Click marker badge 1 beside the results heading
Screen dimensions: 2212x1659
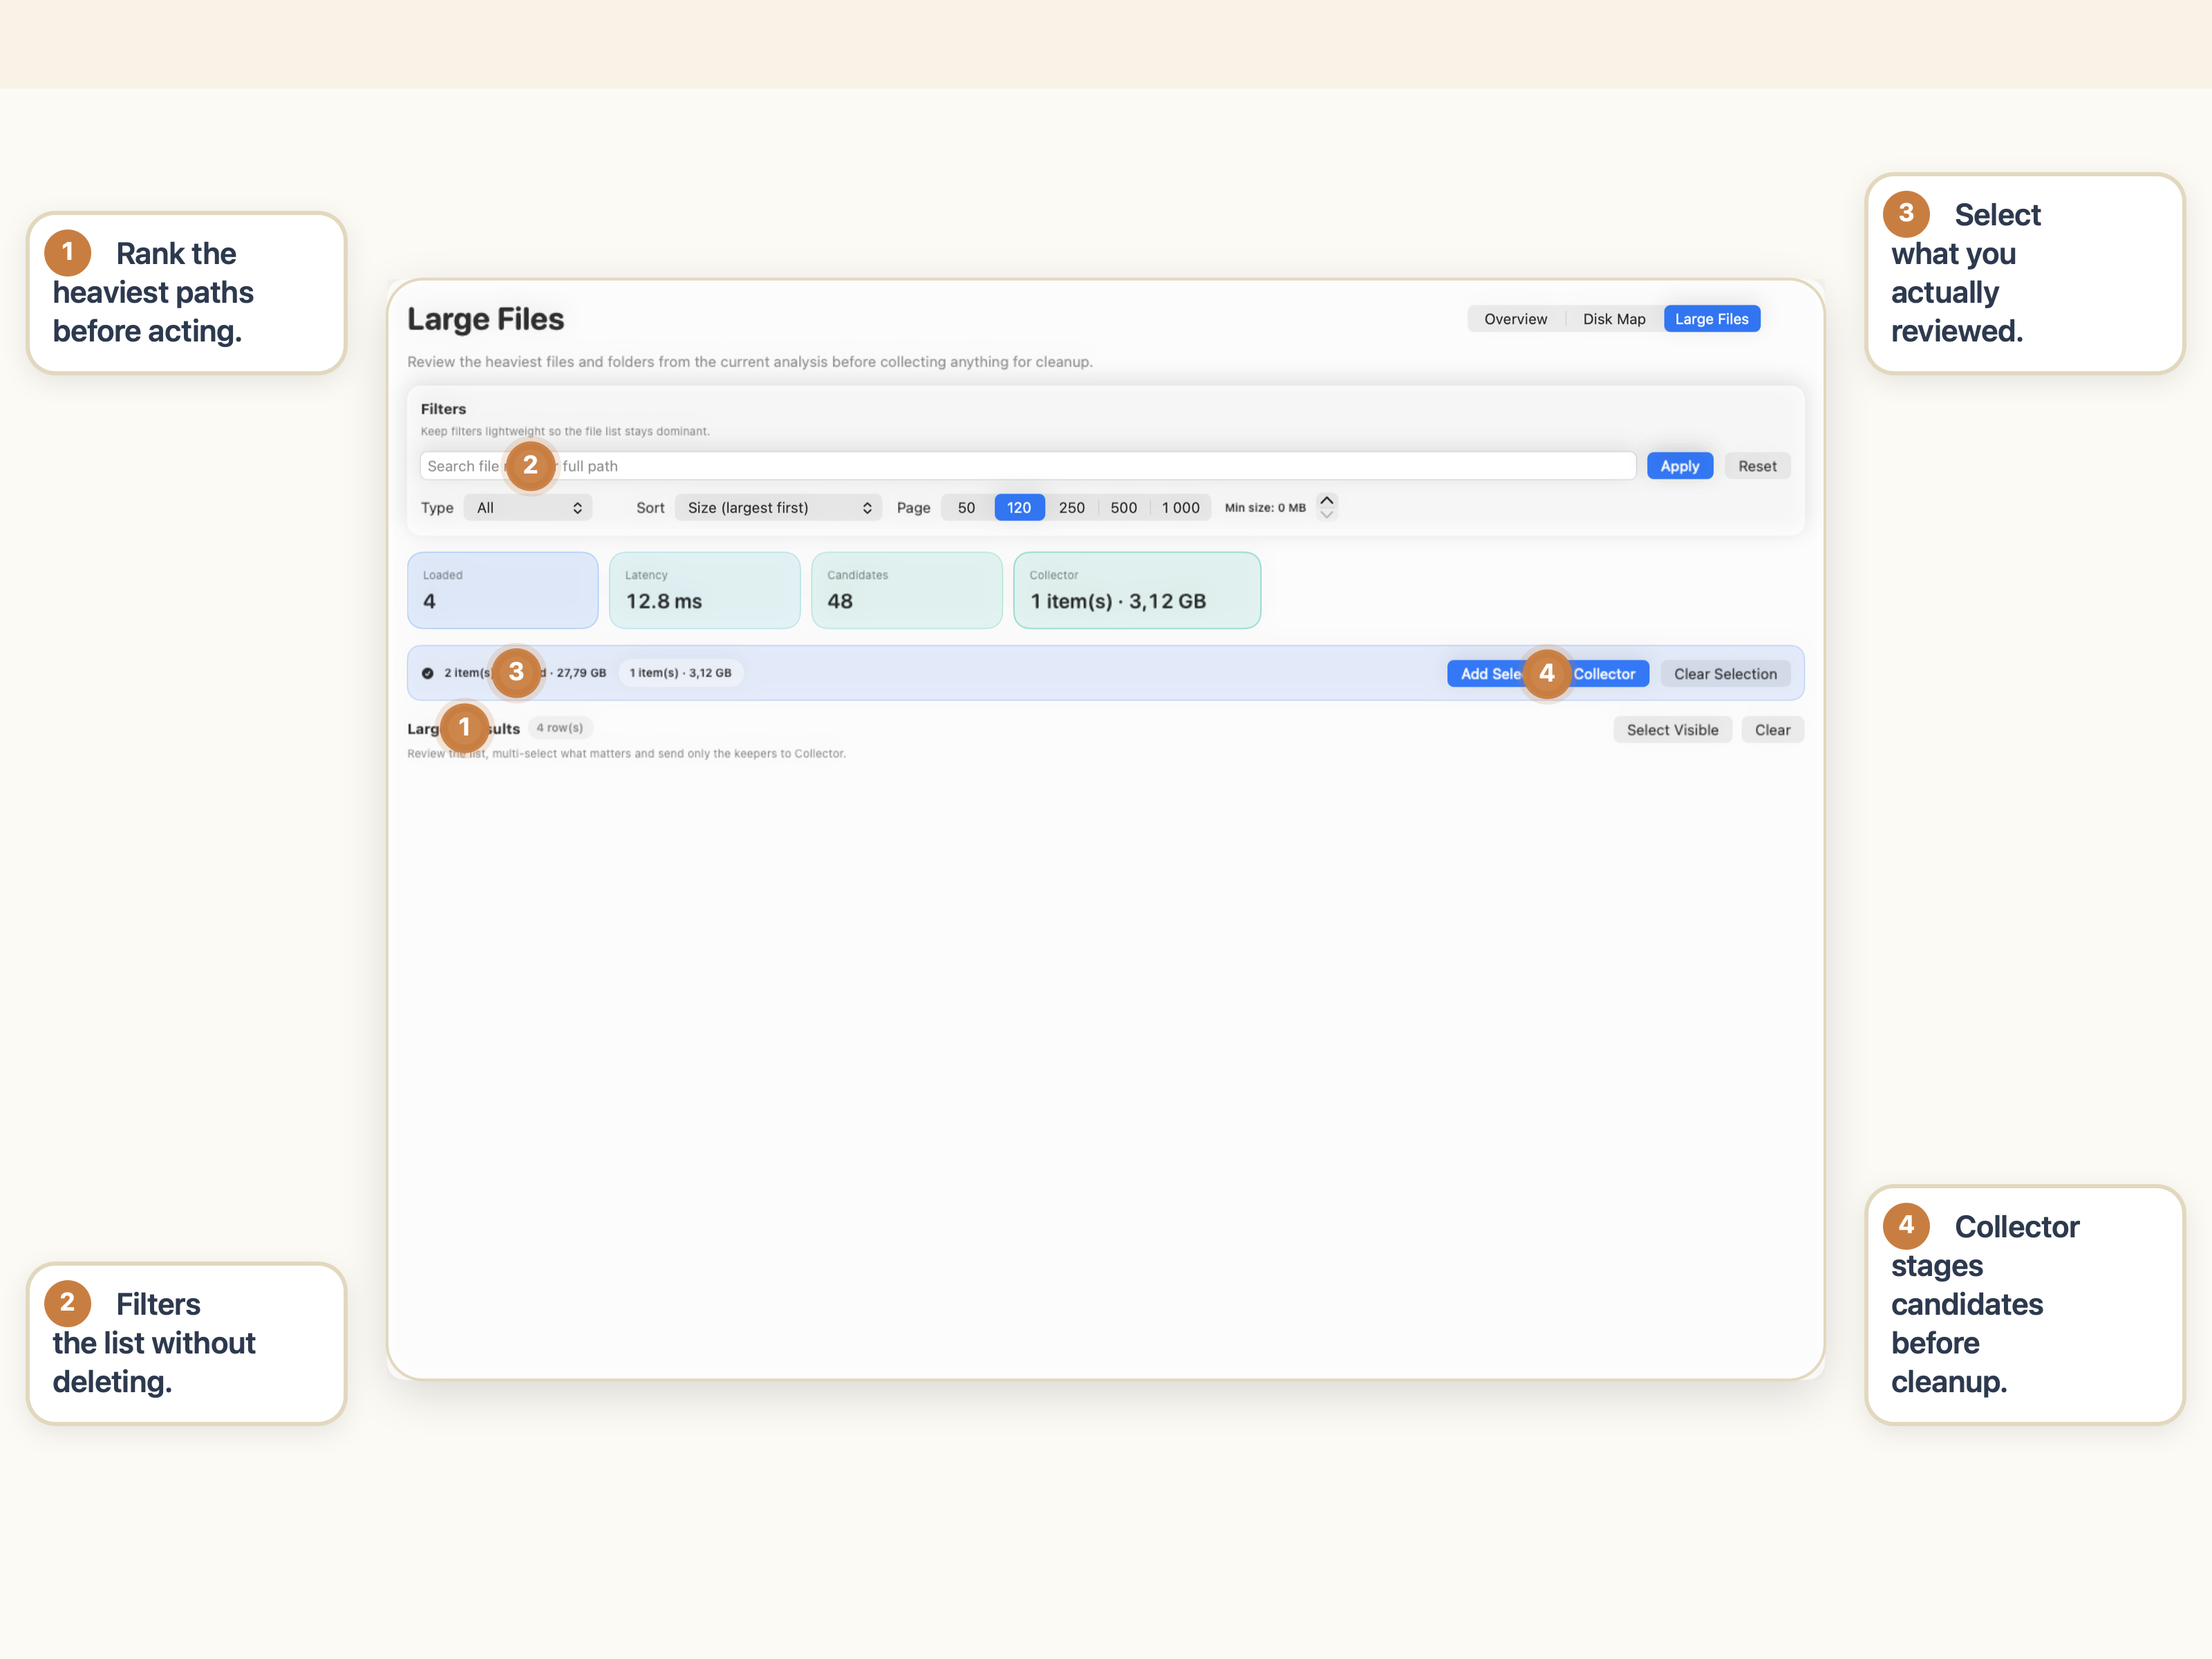[464, 728]
